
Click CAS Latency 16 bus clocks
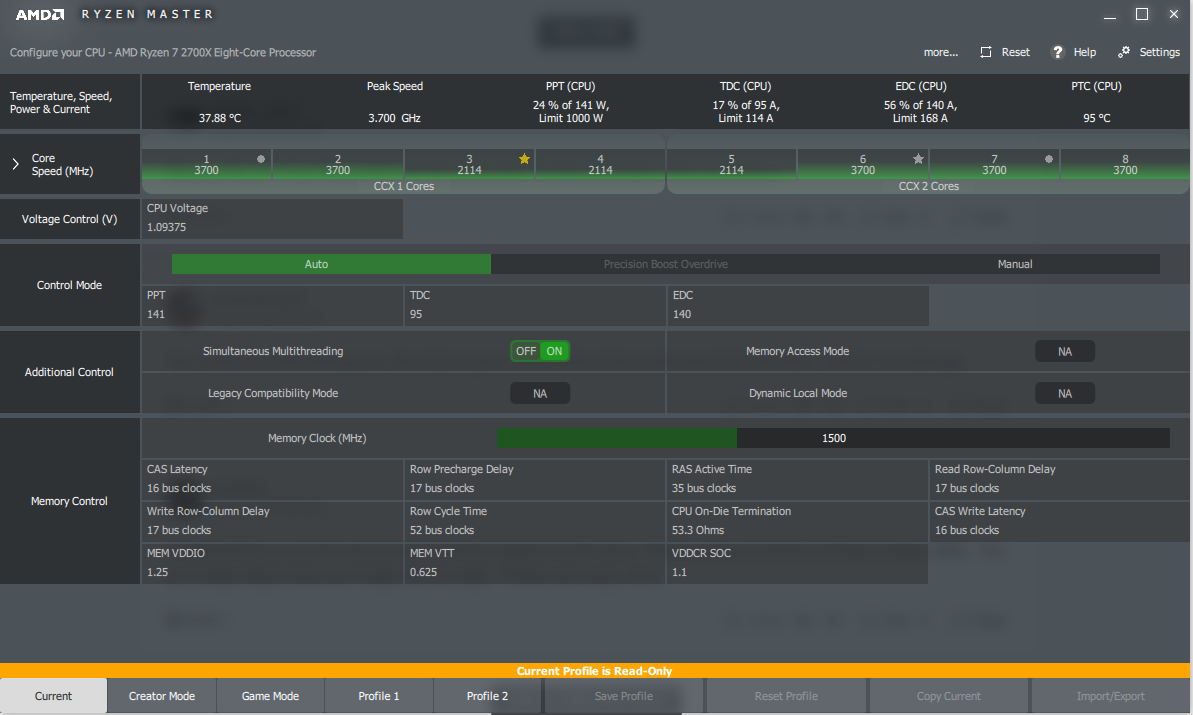tap(272, 479)
